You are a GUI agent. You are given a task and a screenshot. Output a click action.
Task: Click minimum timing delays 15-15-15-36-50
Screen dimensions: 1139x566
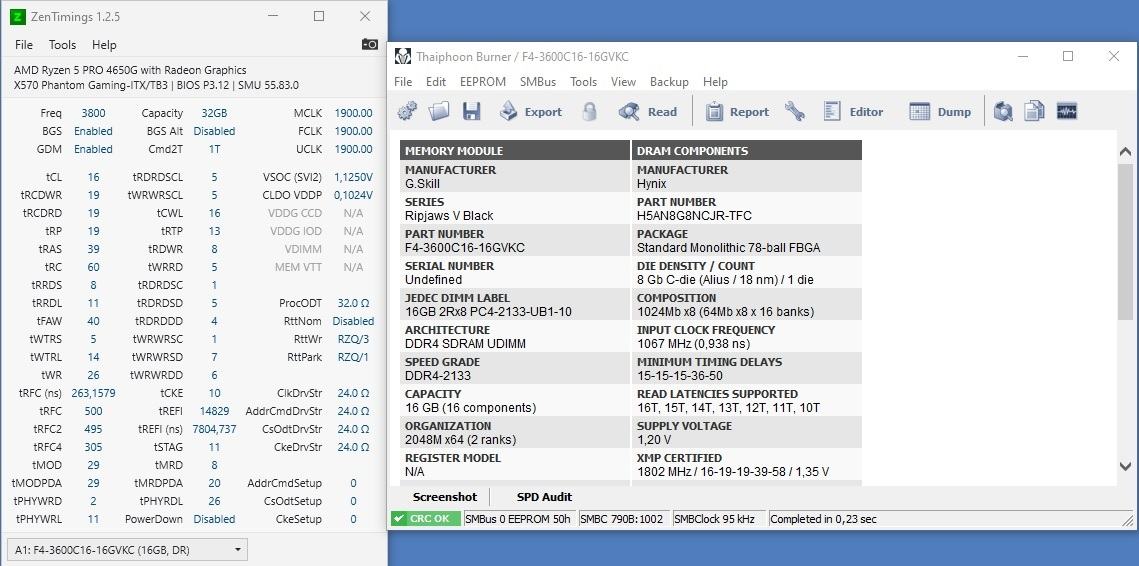[x=680, y=376]
